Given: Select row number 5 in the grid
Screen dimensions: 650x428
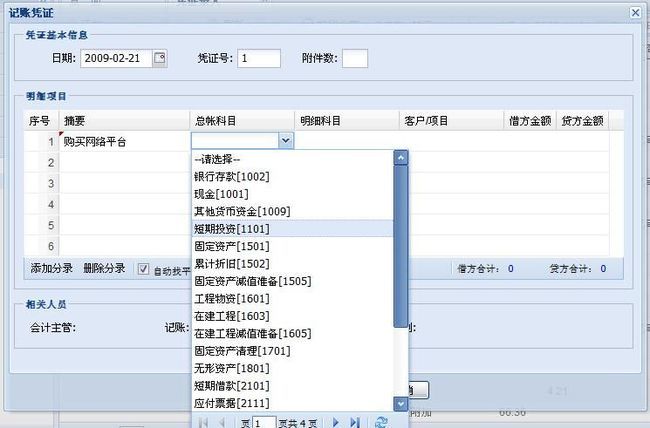Looking at the screenshot, I should [41, 225].
